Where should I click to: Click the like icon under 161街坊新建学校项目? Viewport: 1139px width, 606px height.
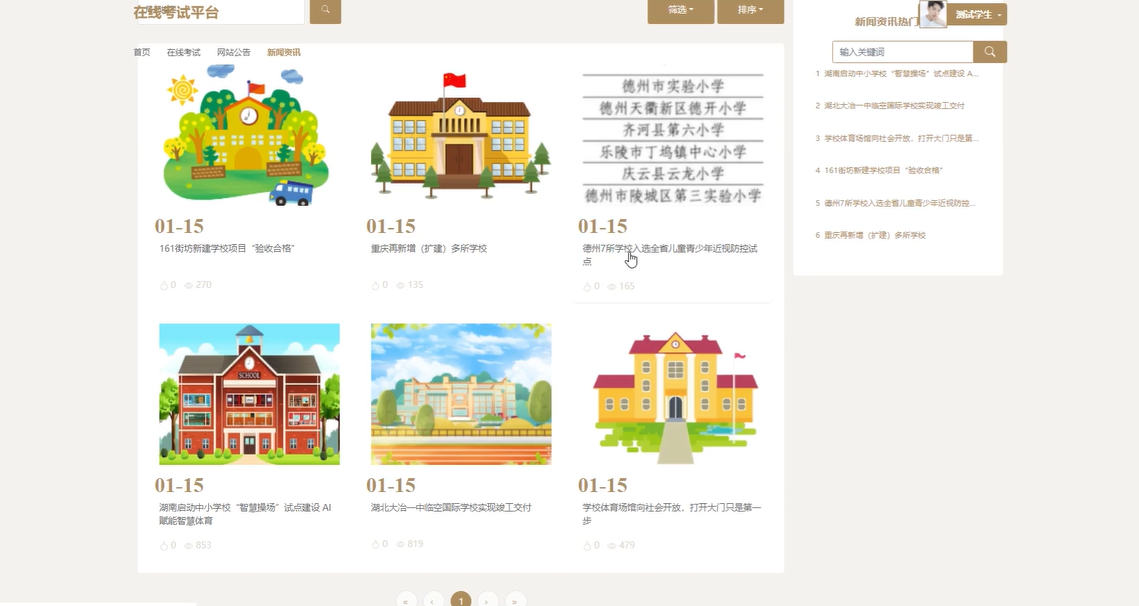tap(164, 286)
